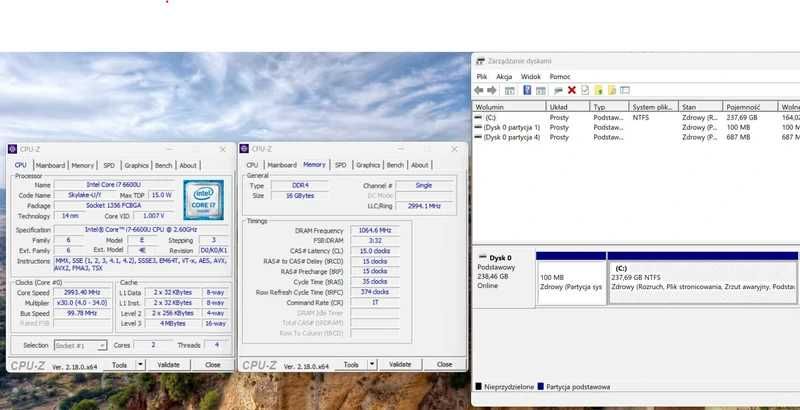This screenshot has height=410, width=800.
Task: Click the Back arrow in Disk Management toolbar
Action: [x=479, y=90]
